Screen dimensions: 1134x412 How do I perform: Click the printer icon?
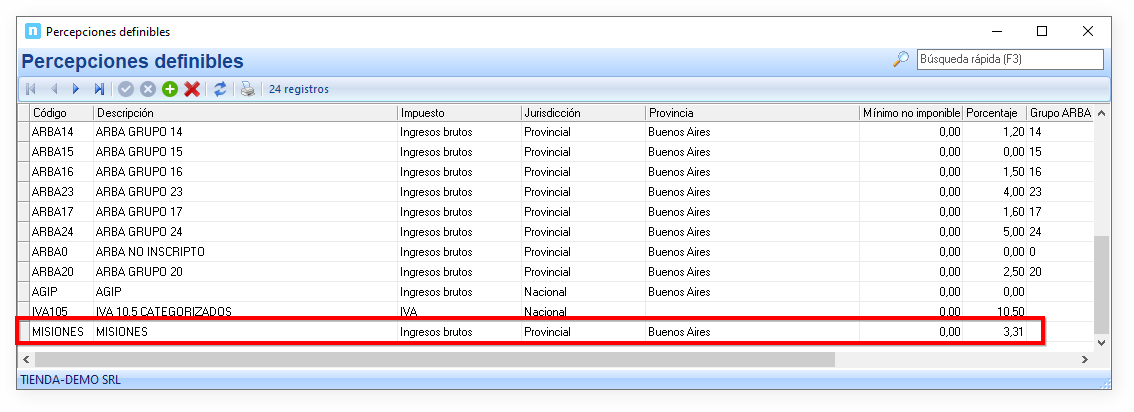point(247,89)
